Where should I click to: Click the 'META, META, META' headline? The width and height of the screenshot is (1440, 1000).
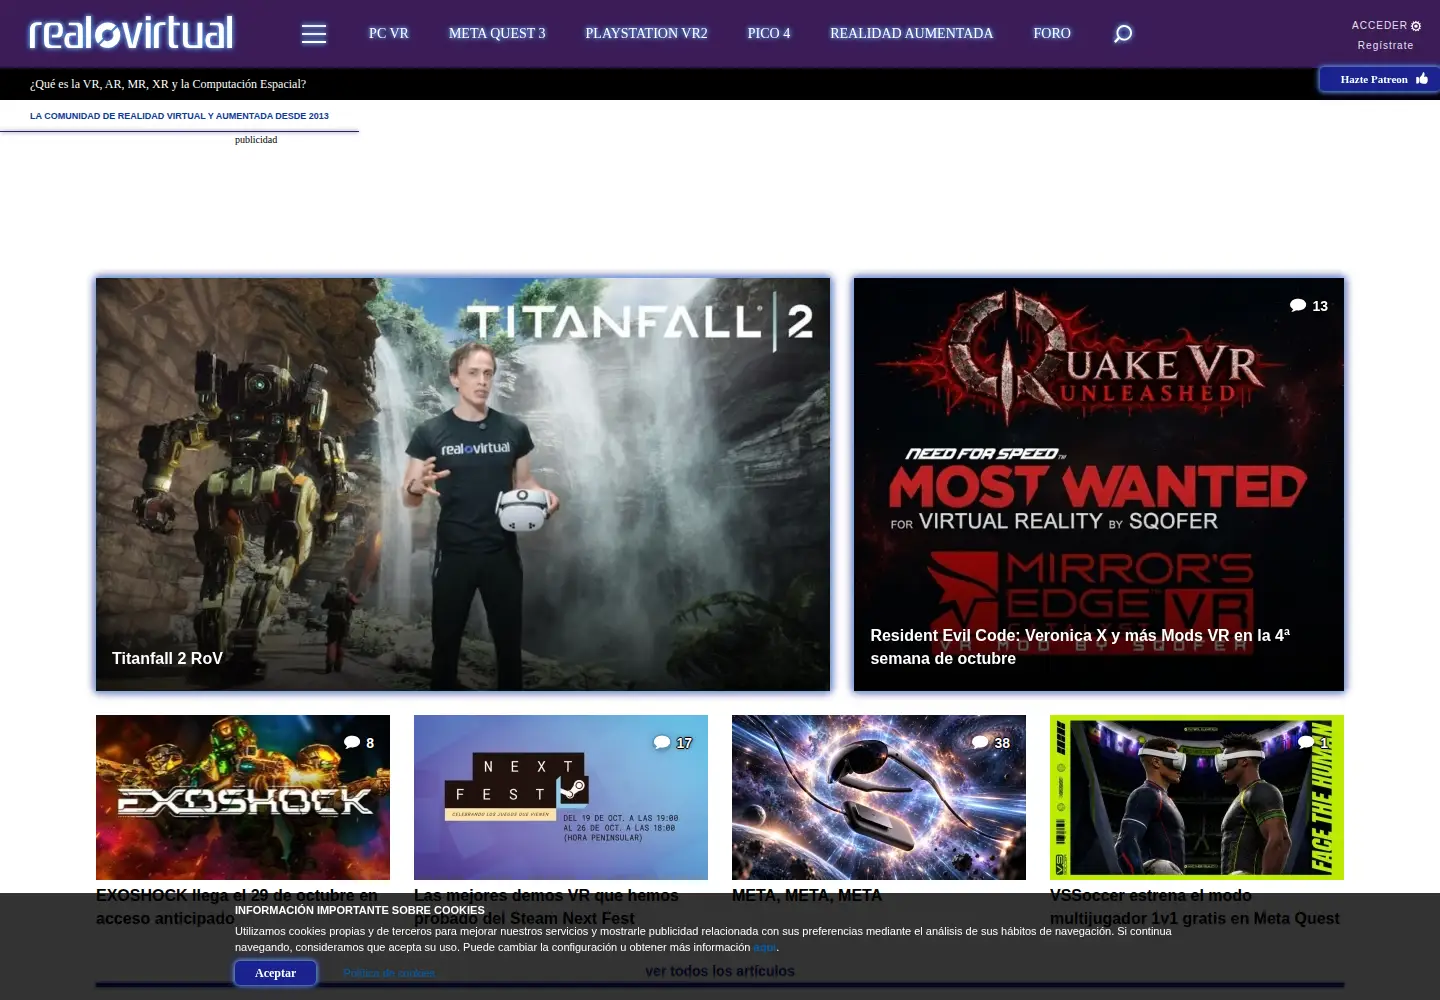click(807, 895)
